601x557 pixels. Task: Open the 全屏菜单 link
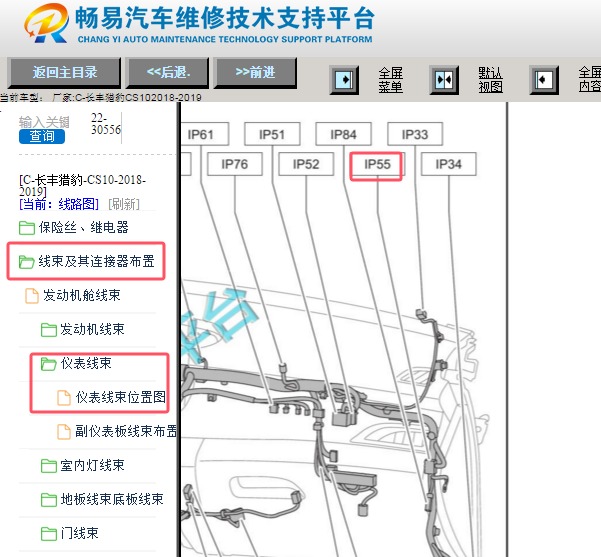(391, 80)
